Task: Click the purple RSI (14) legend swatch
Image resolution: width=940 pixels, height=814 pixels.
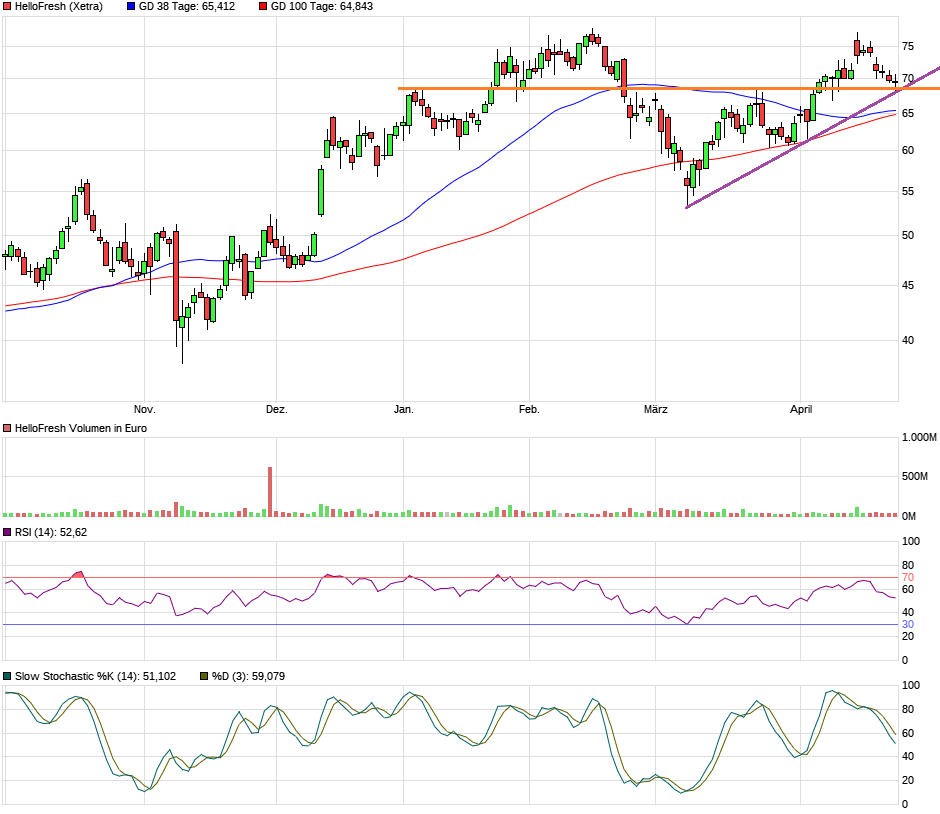Action: tap(7, 532)
